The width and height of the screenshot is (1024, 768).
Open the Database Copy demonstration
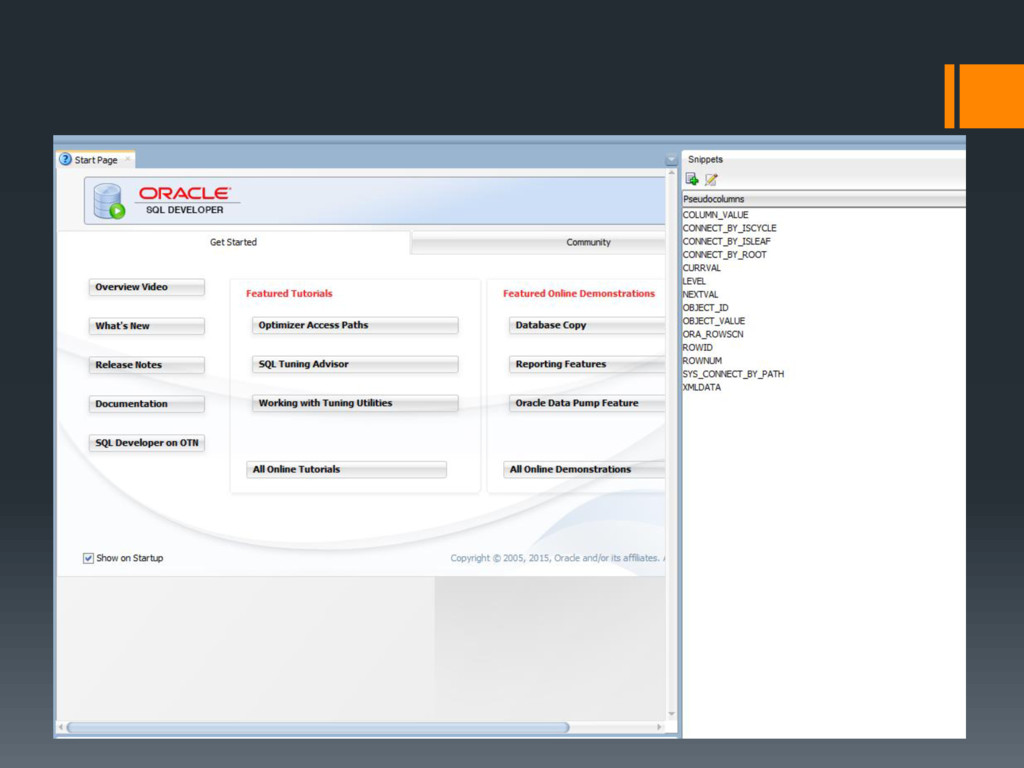pos(586,325)
